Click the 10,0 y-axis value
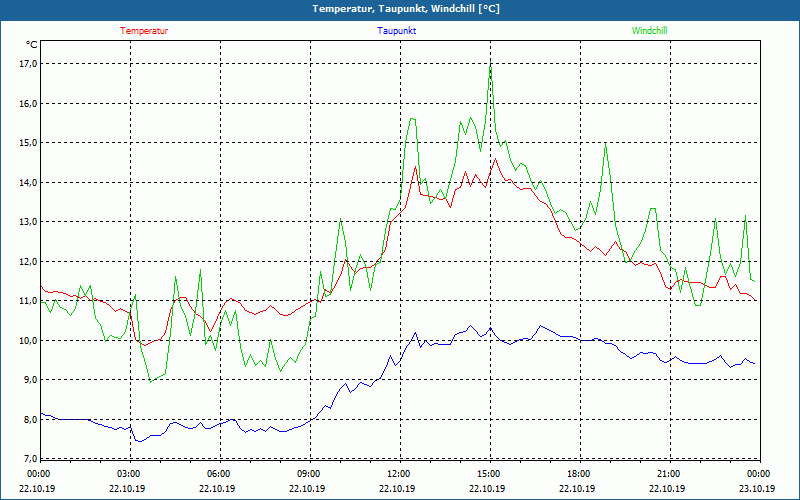Image resolution: width=800 pixels, height=500 pixels. (x=28, y=341)
